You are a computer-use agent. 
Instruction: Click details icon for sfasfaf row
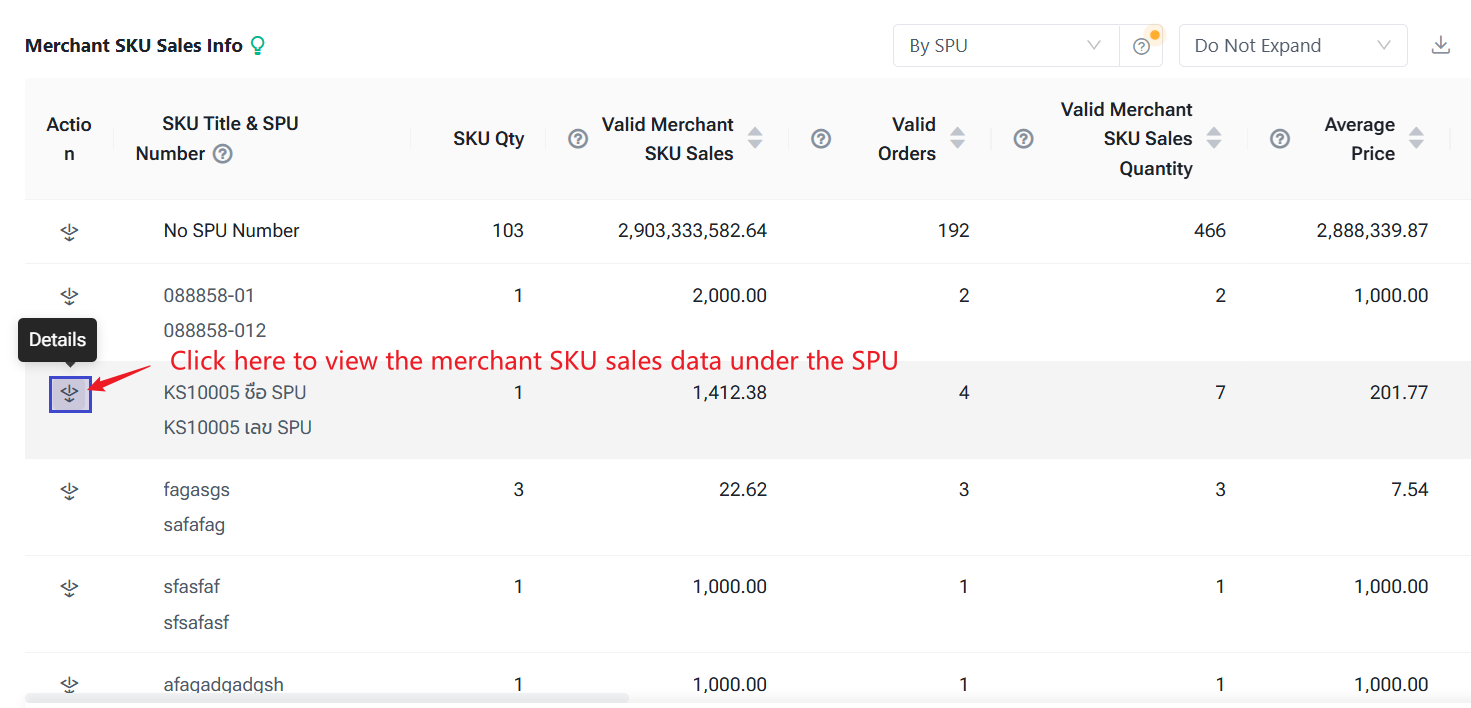pyautogui.click(x=69, y=588)
